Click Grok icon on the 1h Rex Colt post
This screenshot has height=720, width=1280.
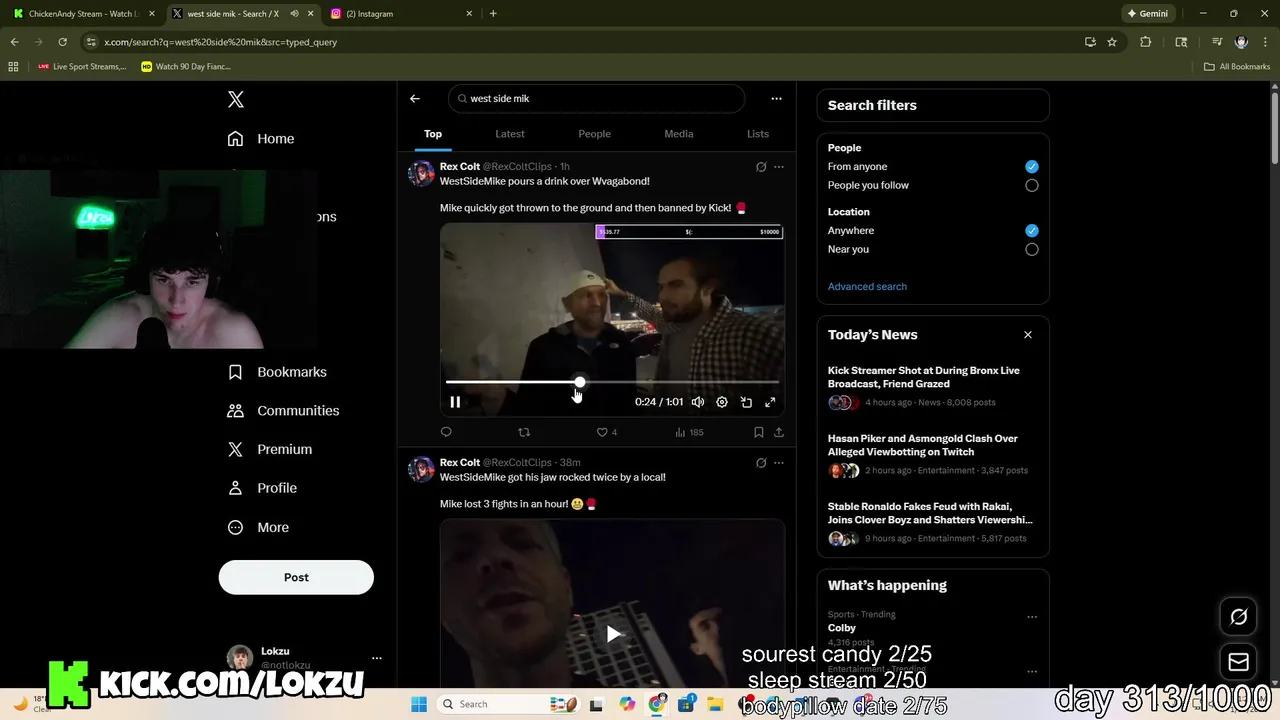pos(761,167)
